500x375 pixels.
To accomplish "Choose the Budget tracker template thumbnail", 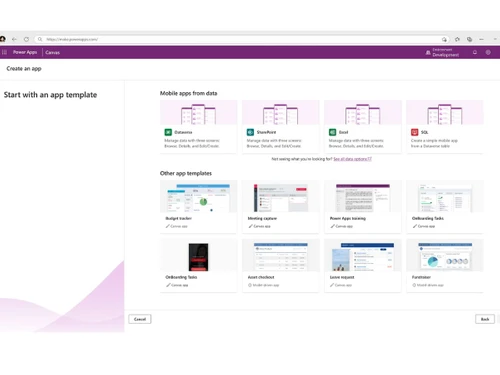I will pos(198,197).
